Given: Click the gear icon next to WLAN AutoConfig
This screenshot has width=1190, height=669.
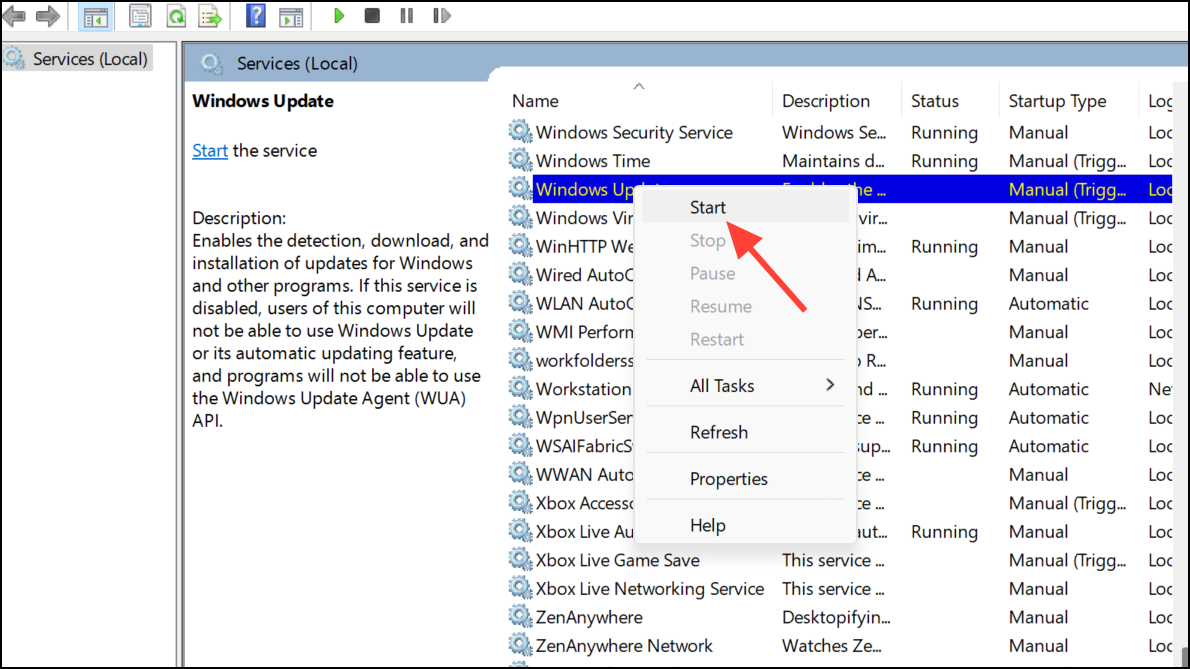Looking at the screenshot, I should pyautogui.click(x=520, y=303).
